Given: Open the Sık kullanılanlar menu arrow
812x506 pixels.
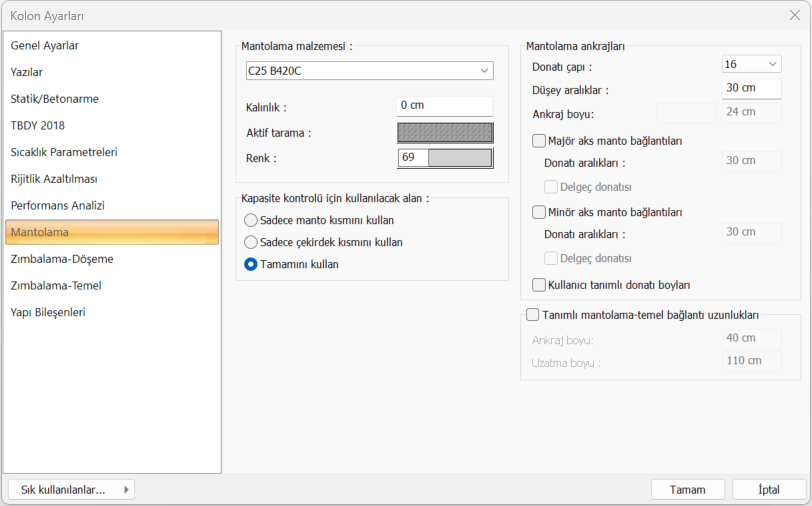Looking at the screenshot, I should 126,490.
